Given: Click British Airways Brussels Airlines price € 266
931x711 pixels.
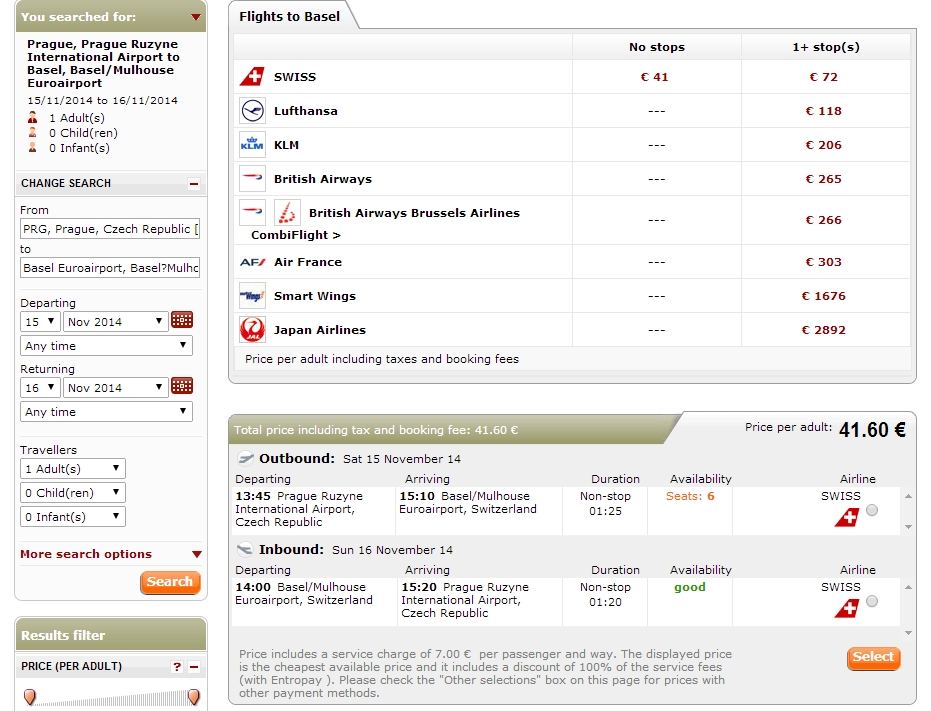Looking at the screenshot, I should tap(824, 220).
